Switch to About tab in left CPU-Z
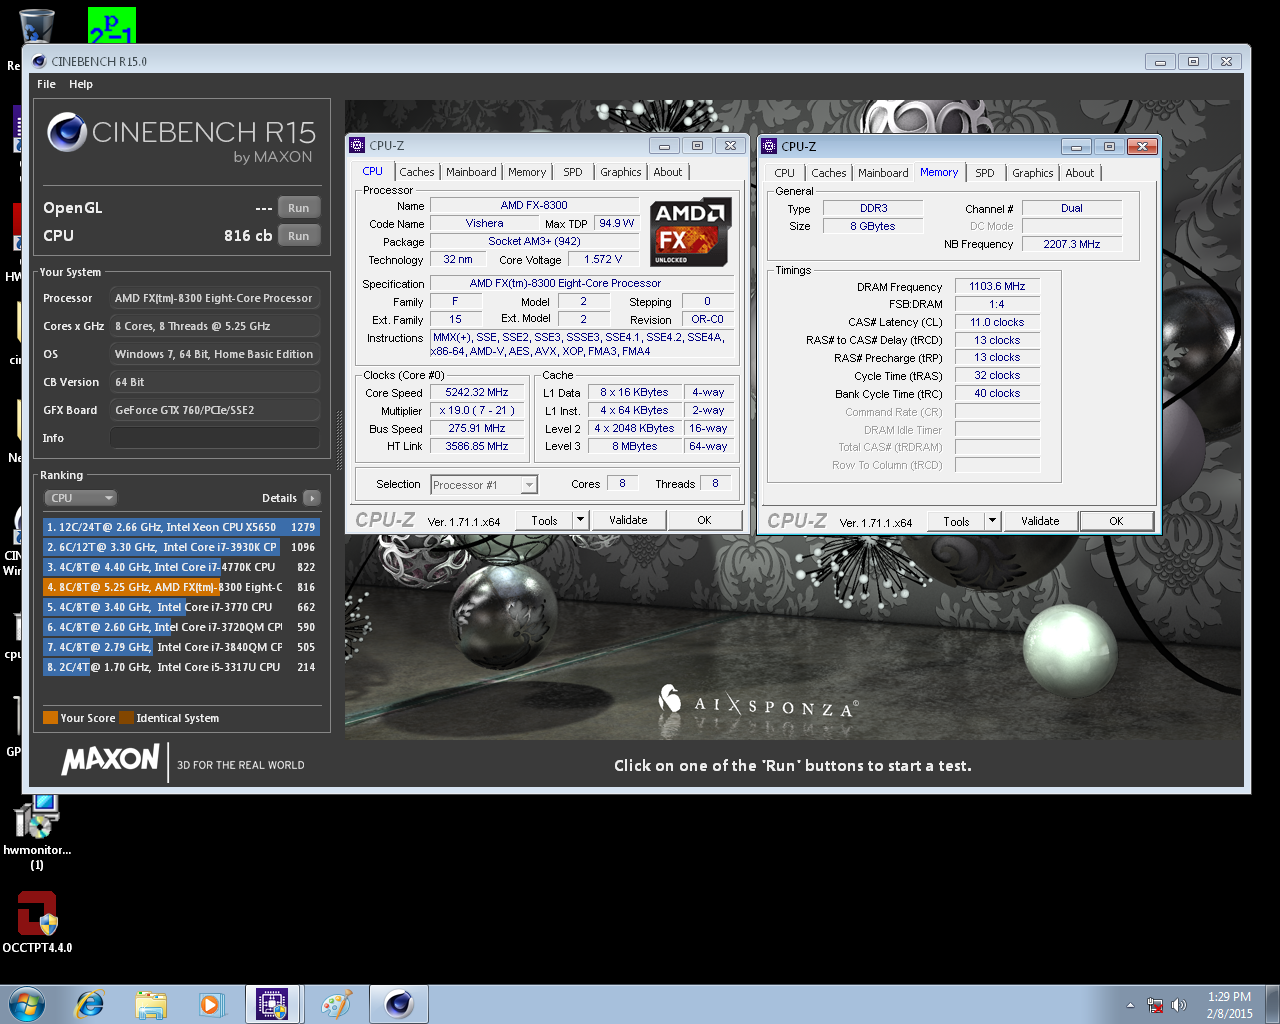Viewport: 1280px width, 1024px height. tap(668, 172)
